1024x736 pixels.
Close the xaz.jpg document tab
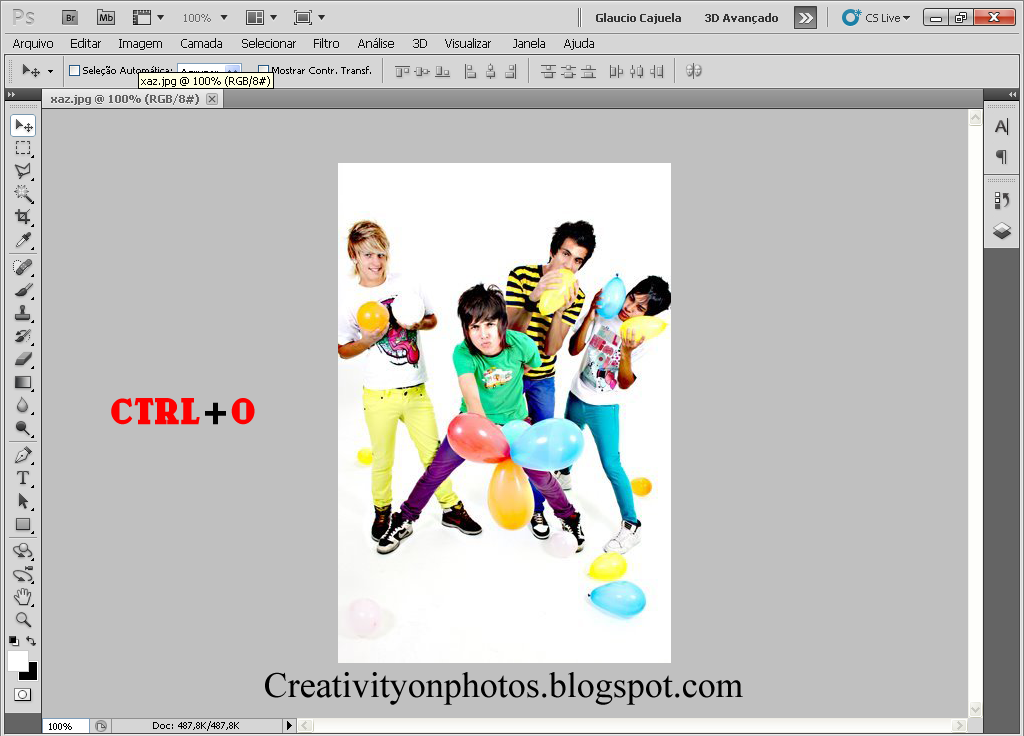212,99
